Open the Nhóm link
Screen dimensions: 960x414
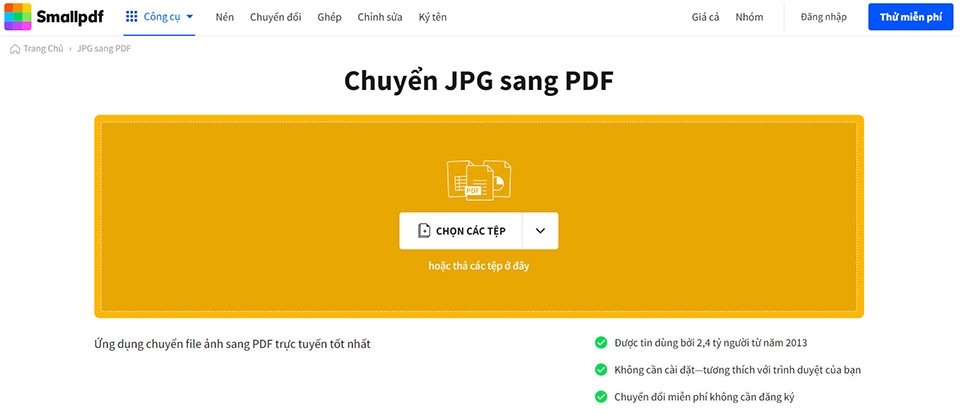749,17
